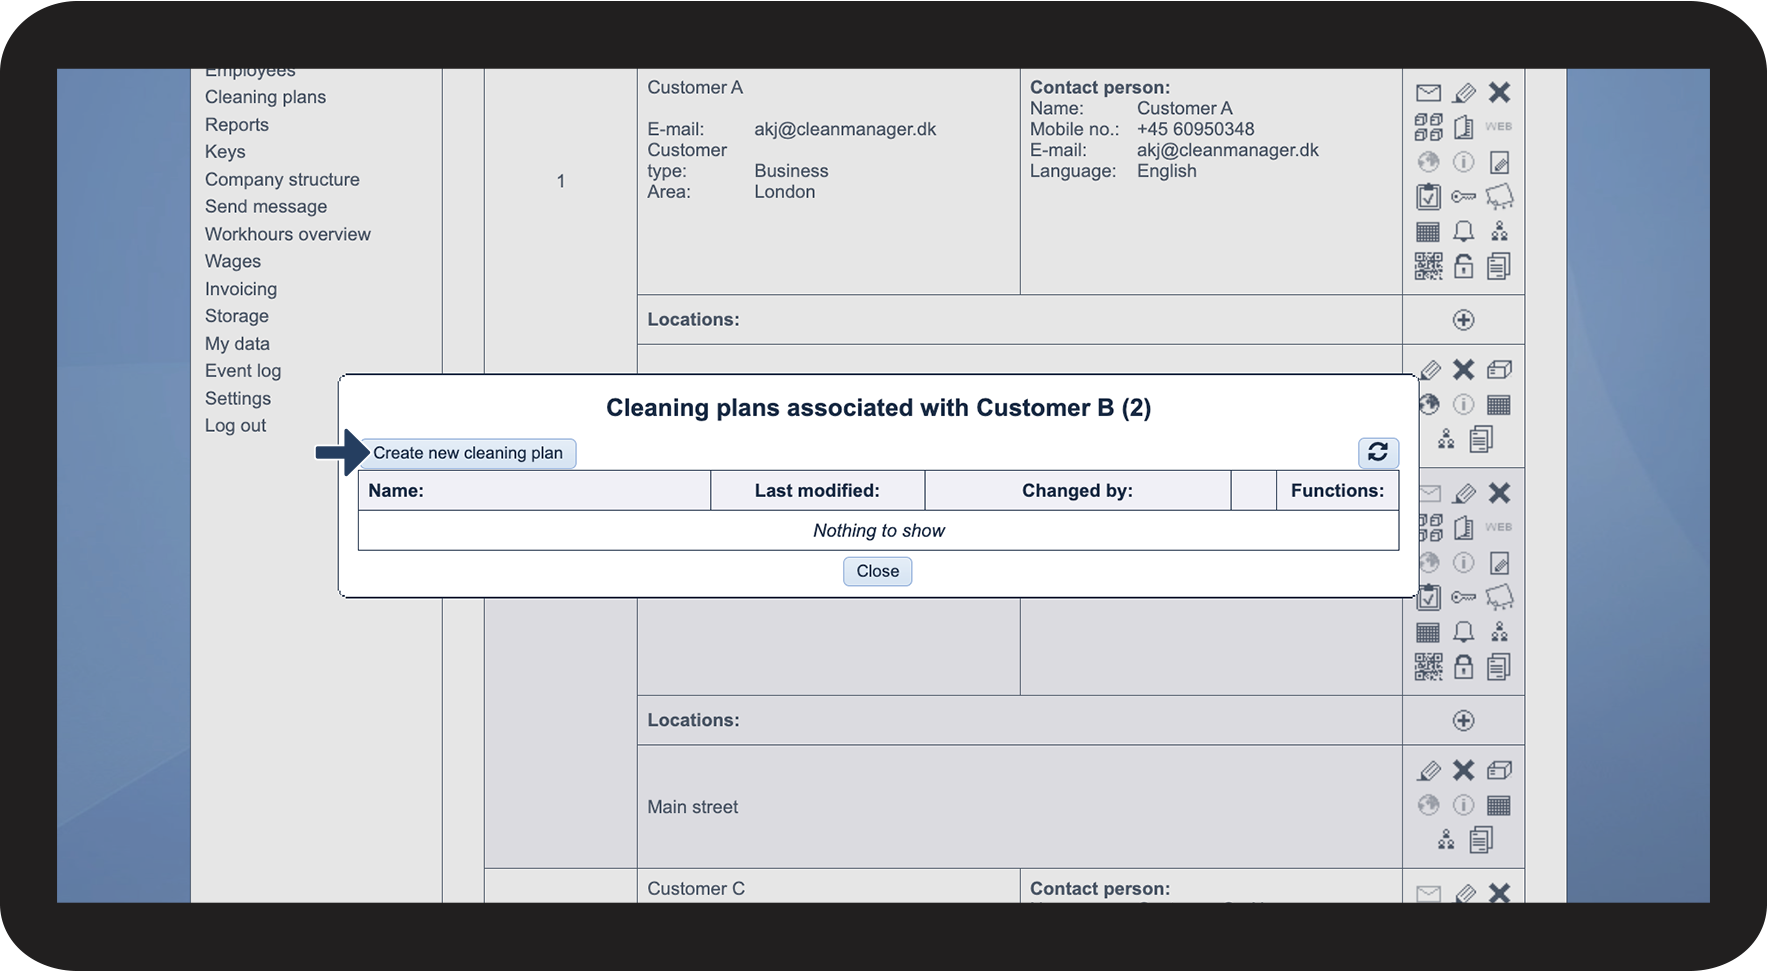Click the box icon for Main street location
This screenshot has width=1767, height=971.
1498,770
